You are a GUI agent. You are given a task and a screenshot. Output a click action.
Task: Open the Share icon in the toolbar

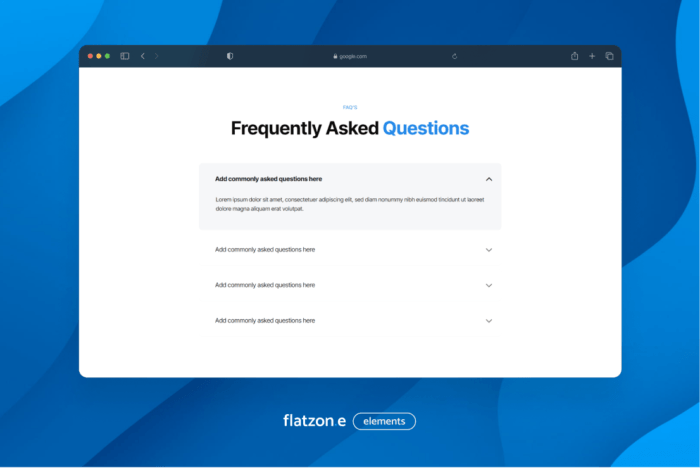coord(575,56)
